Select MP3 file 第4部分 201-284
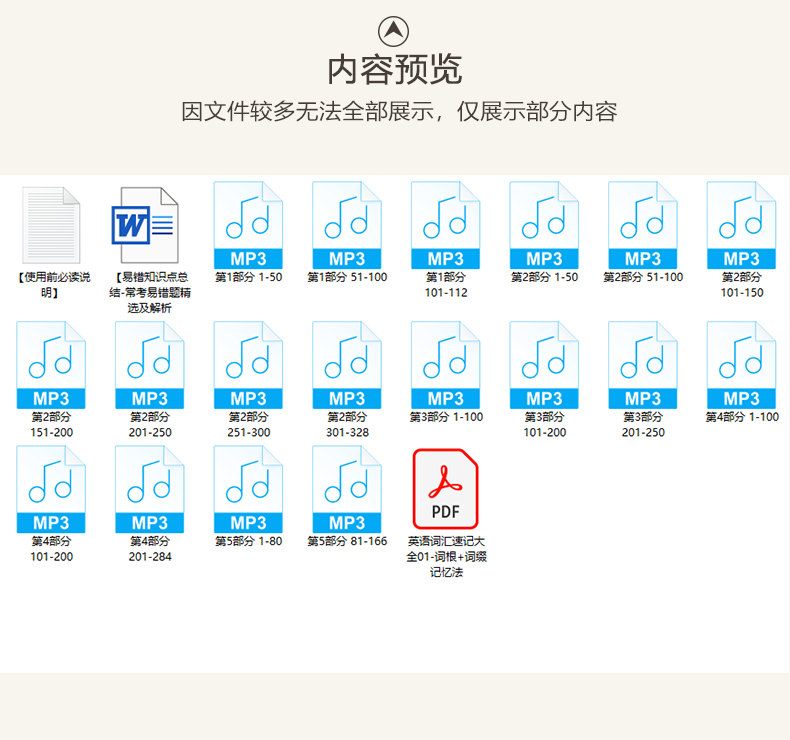 click(x=150, y=489)
